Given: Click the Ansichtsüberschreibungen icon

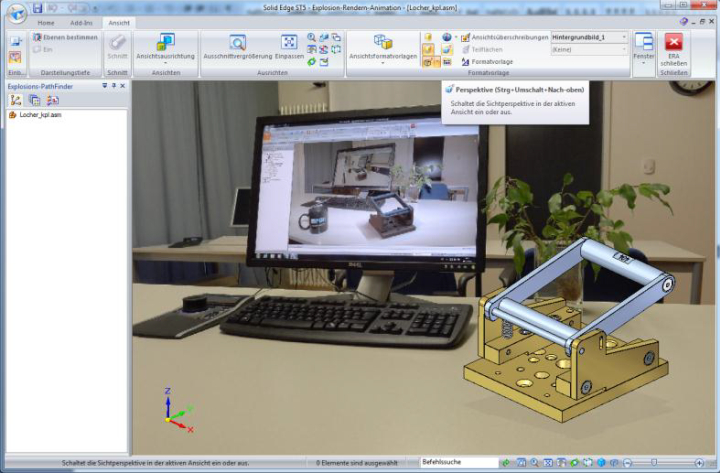Looking at the screenshot, I should click(465, 37).
